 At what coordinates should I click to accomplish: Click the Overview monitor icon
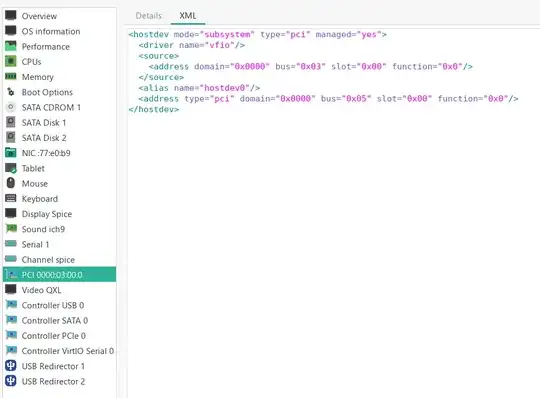(x=11, y=15)
